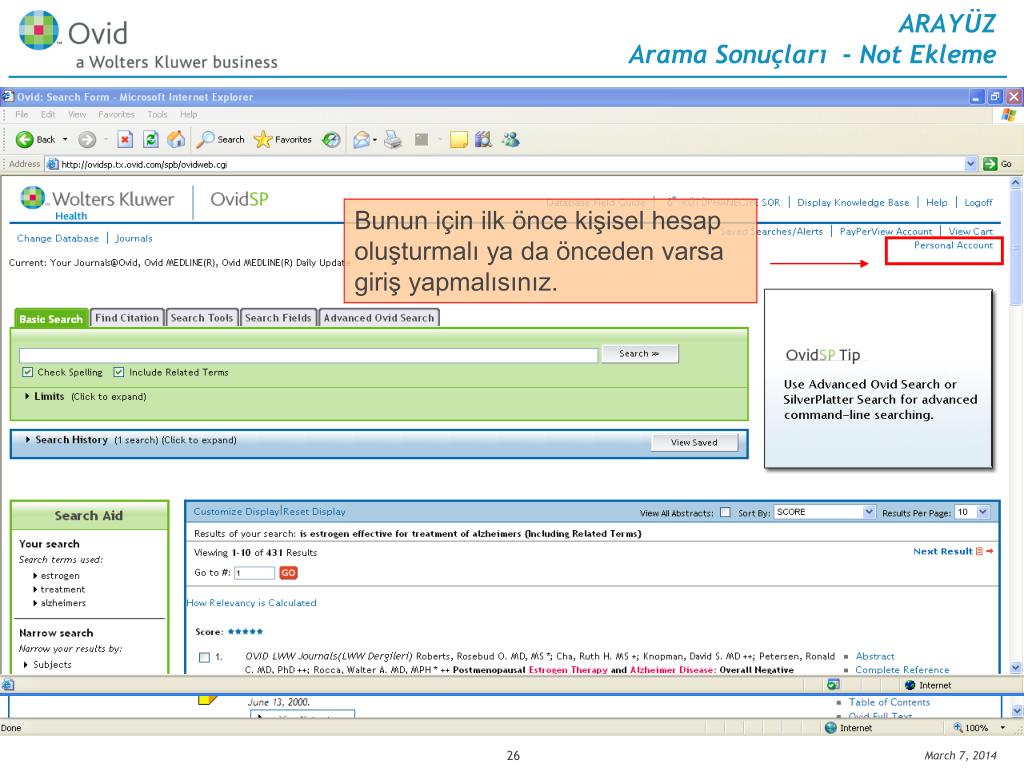Refresh the page with the green arrows icon
This screenshot has width=1024, height=768.
[x=151, y=139]
